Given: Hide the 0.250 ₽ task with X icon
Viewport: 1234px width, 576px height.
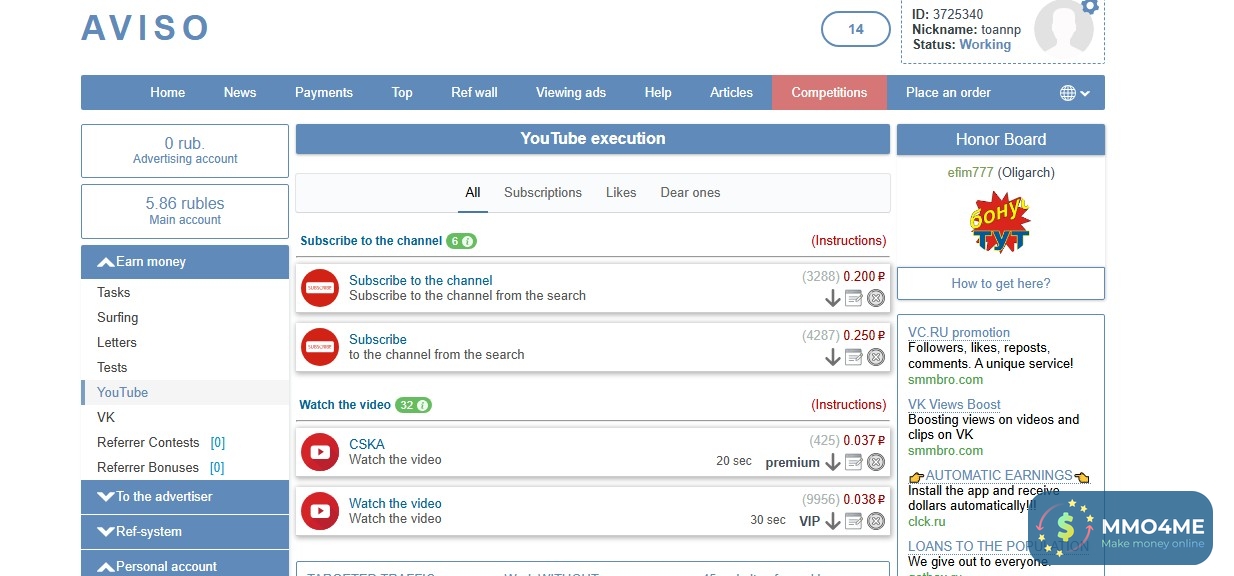Looking at the screenshot, I should click(876, 357).
